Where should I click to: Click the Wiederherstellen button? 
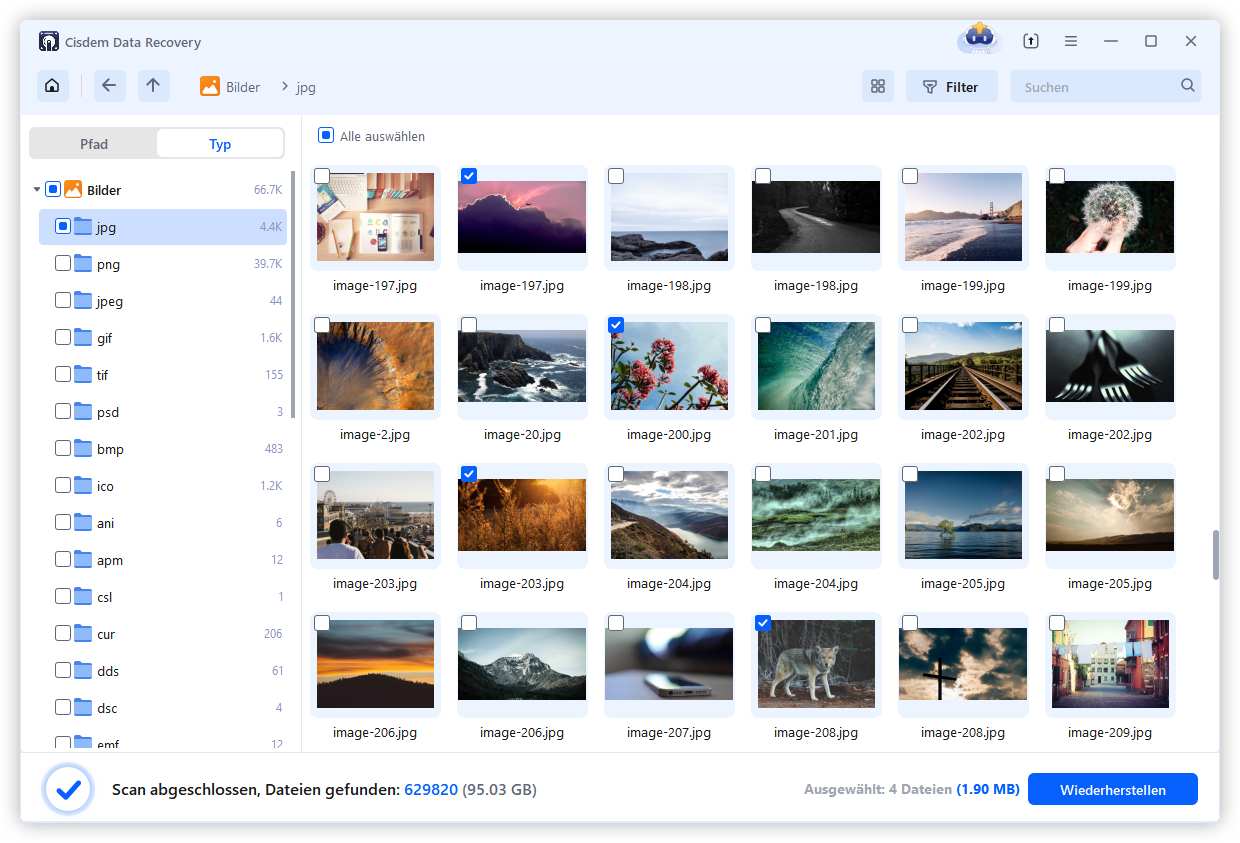(x=1112, y=790)
